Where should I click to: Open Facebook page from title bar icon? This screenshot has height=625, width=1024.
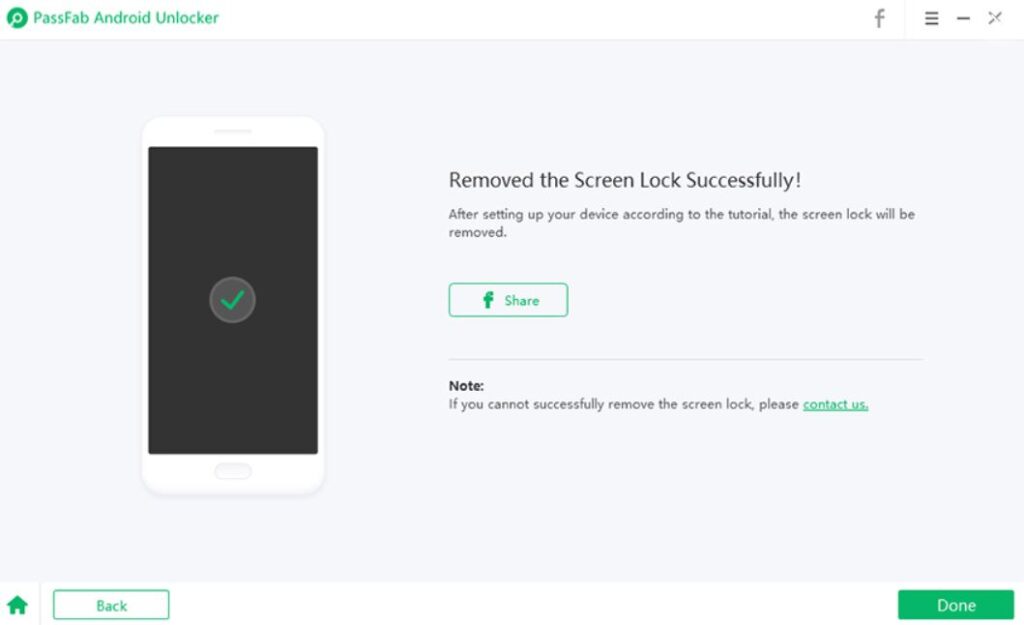click(880, 18)
